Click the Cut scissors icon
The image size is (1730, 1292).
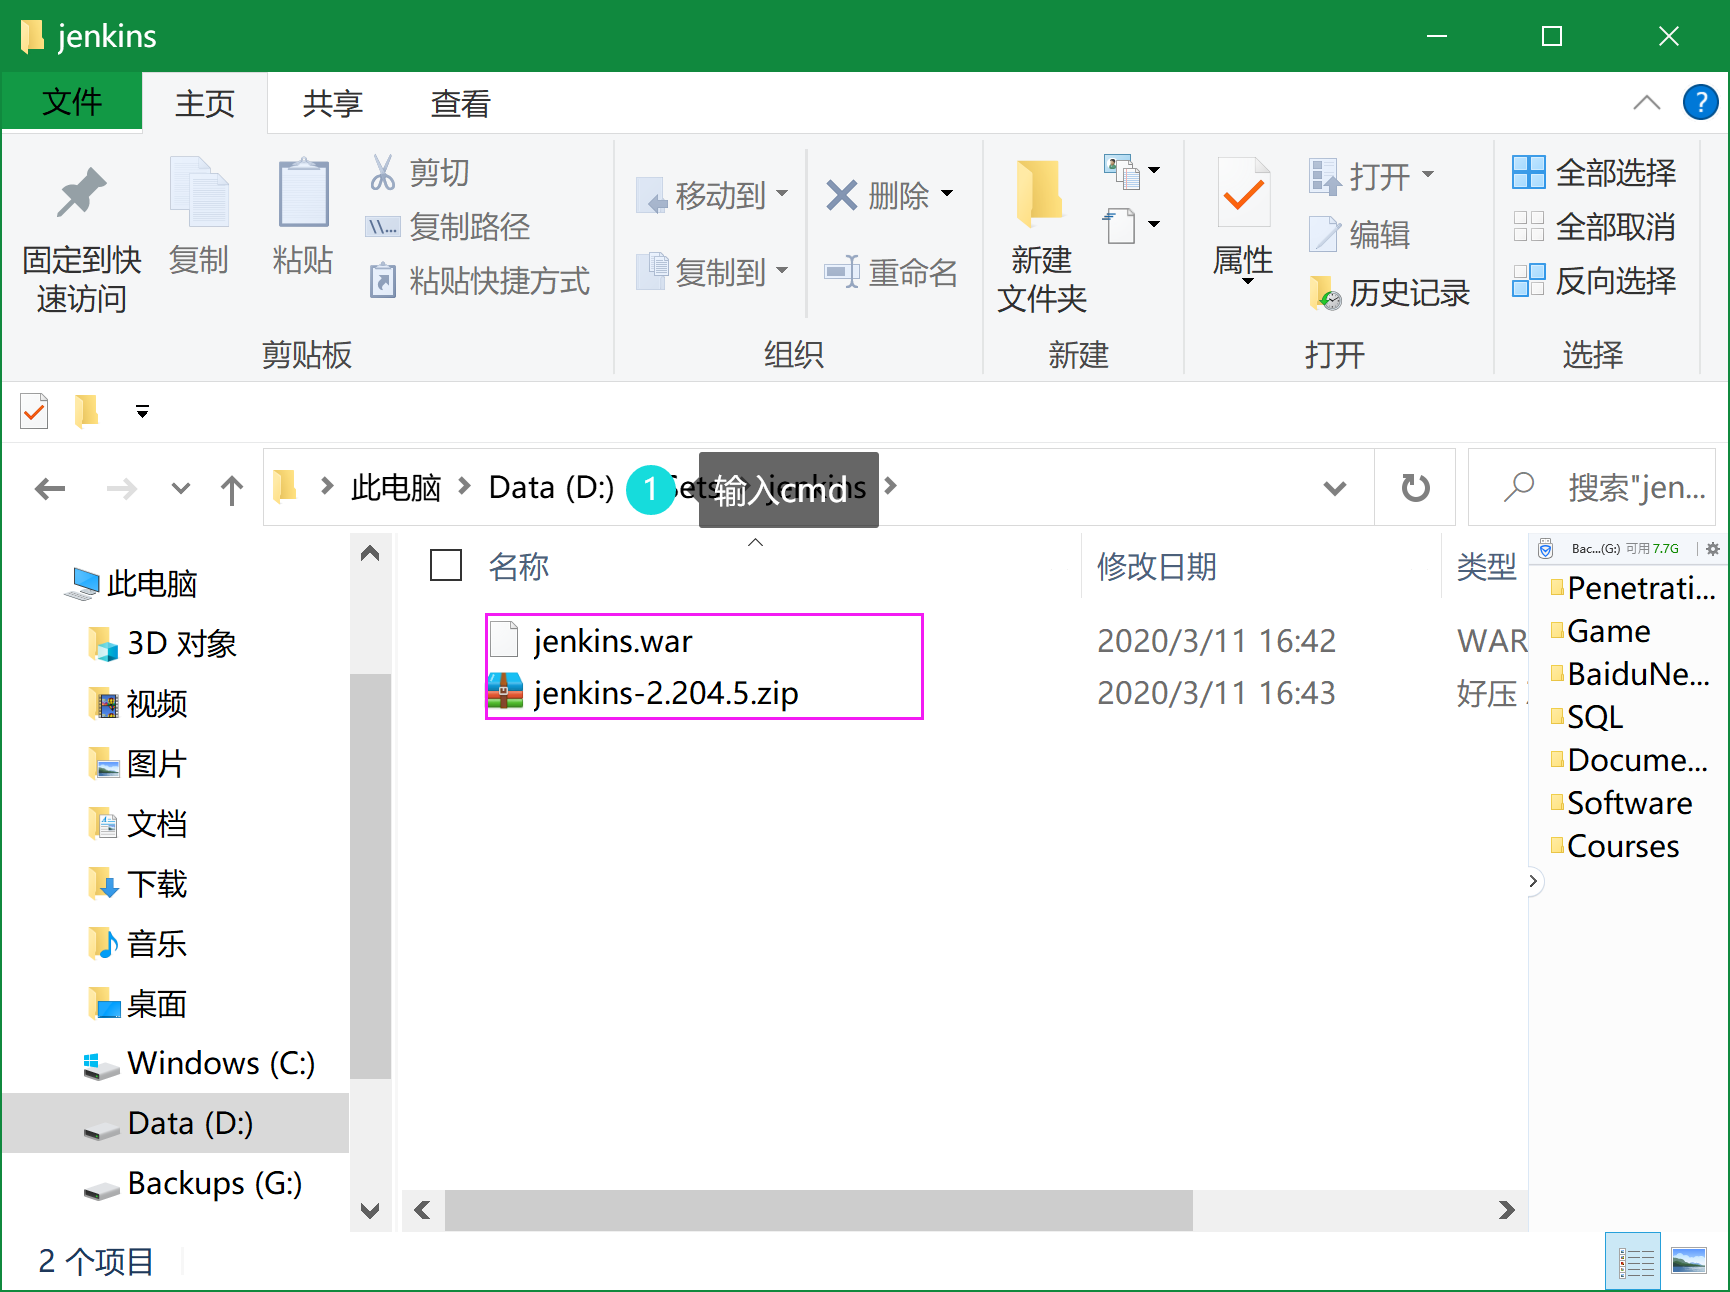tap(382, 172)
